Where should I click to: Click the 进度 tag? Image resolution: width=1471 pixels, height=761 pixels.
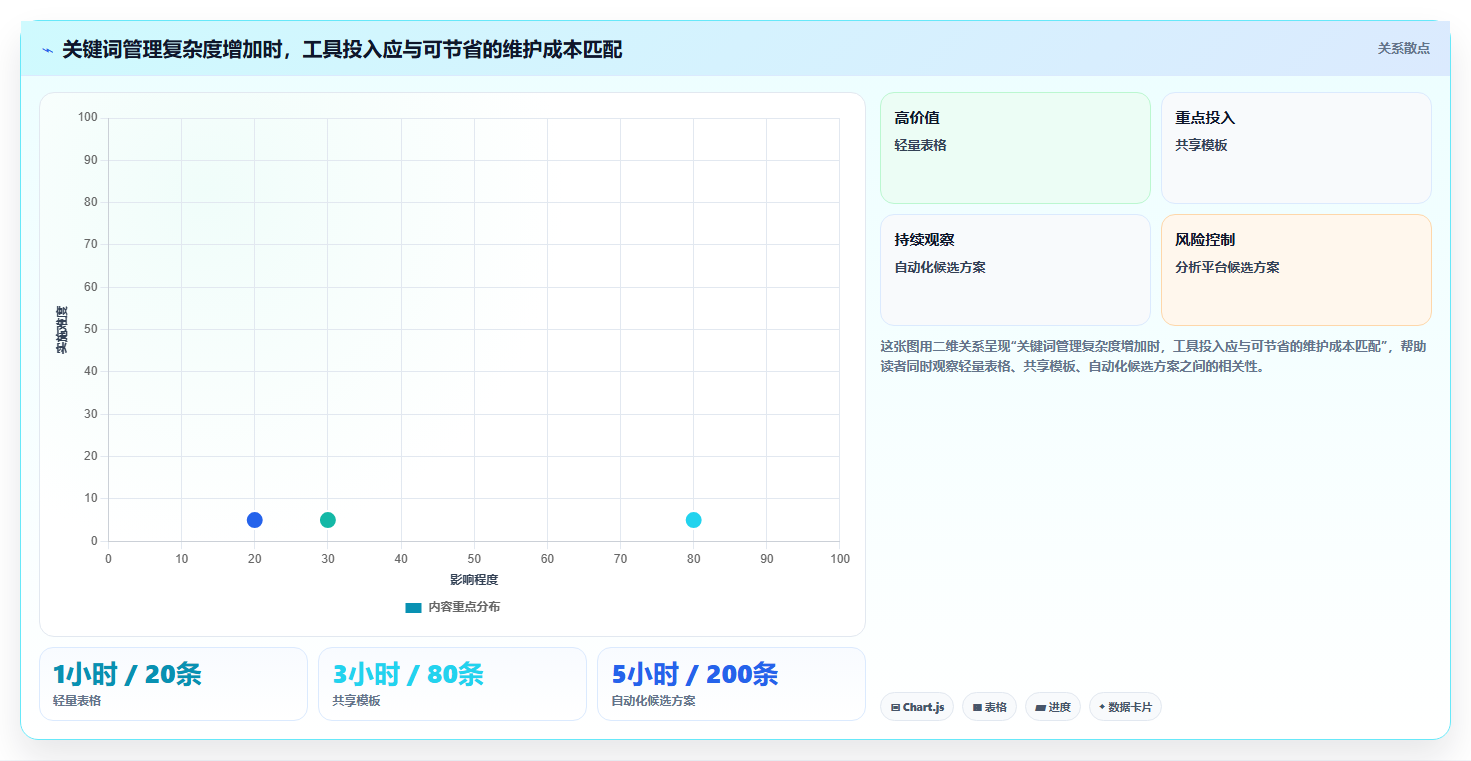click(x=1053, y=707)
